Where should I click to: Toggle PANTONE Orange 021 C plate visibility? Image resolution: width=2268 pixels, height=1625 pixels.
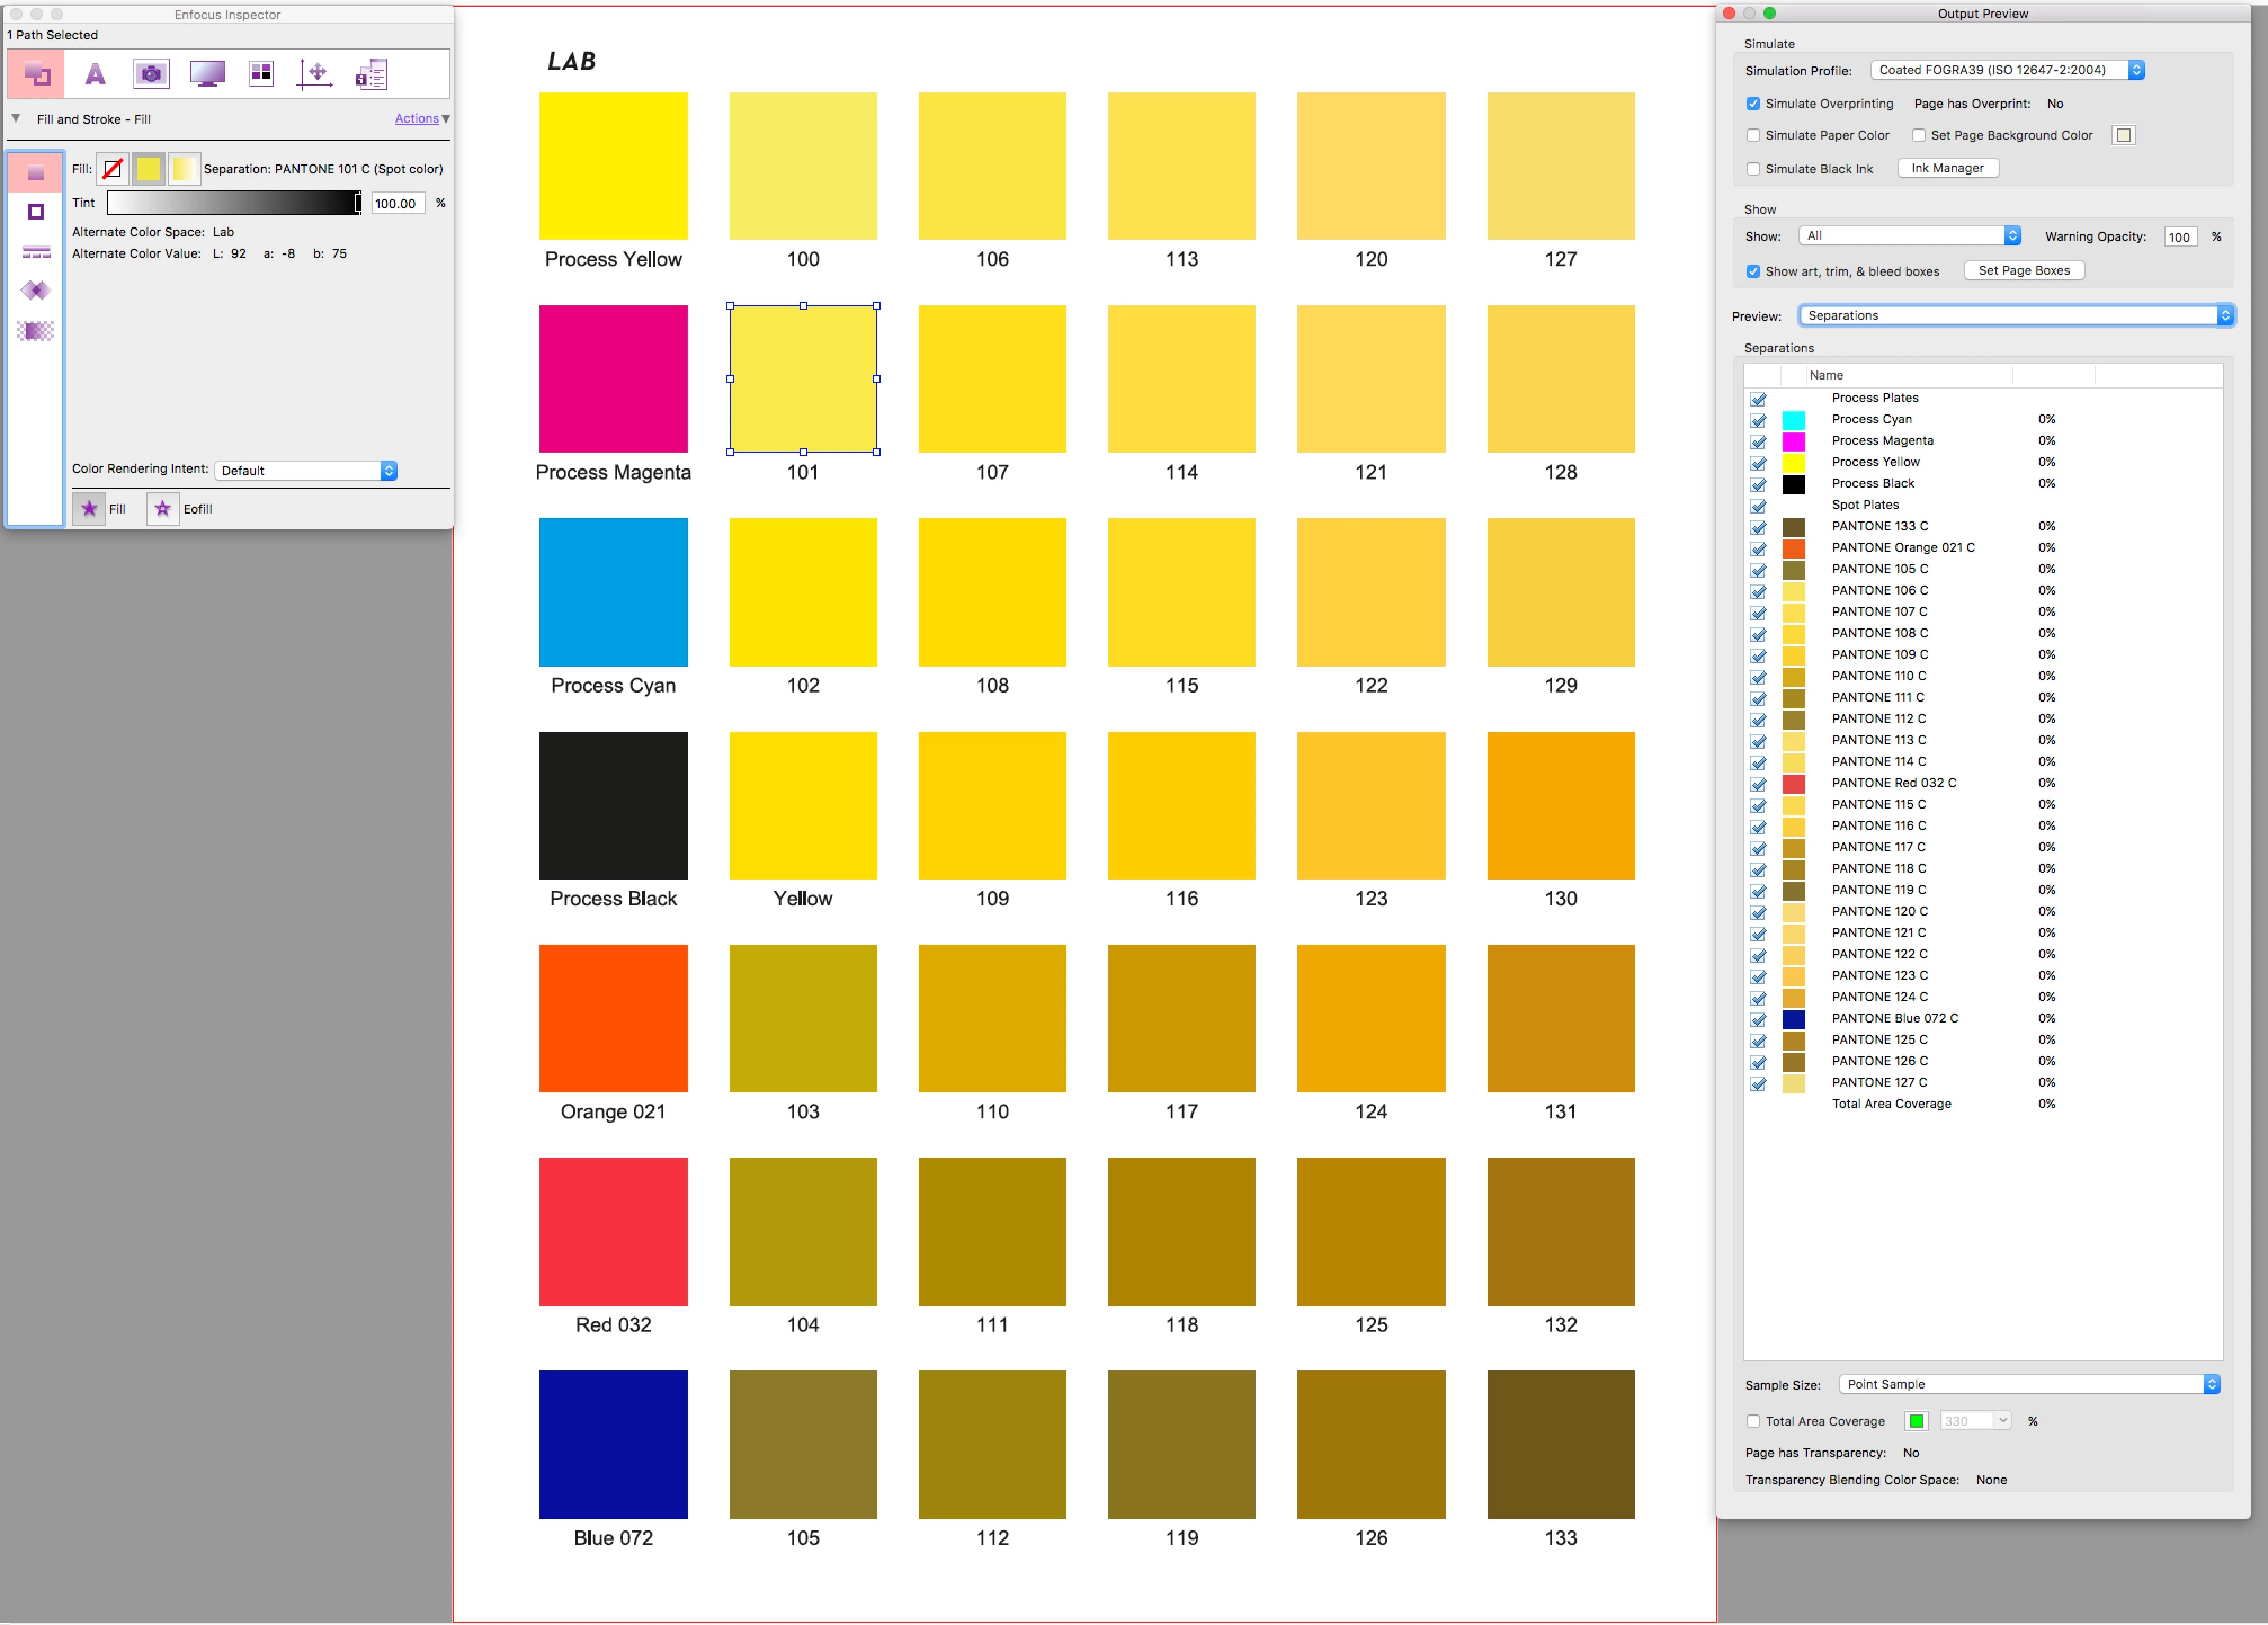[x=1758, y=548]
